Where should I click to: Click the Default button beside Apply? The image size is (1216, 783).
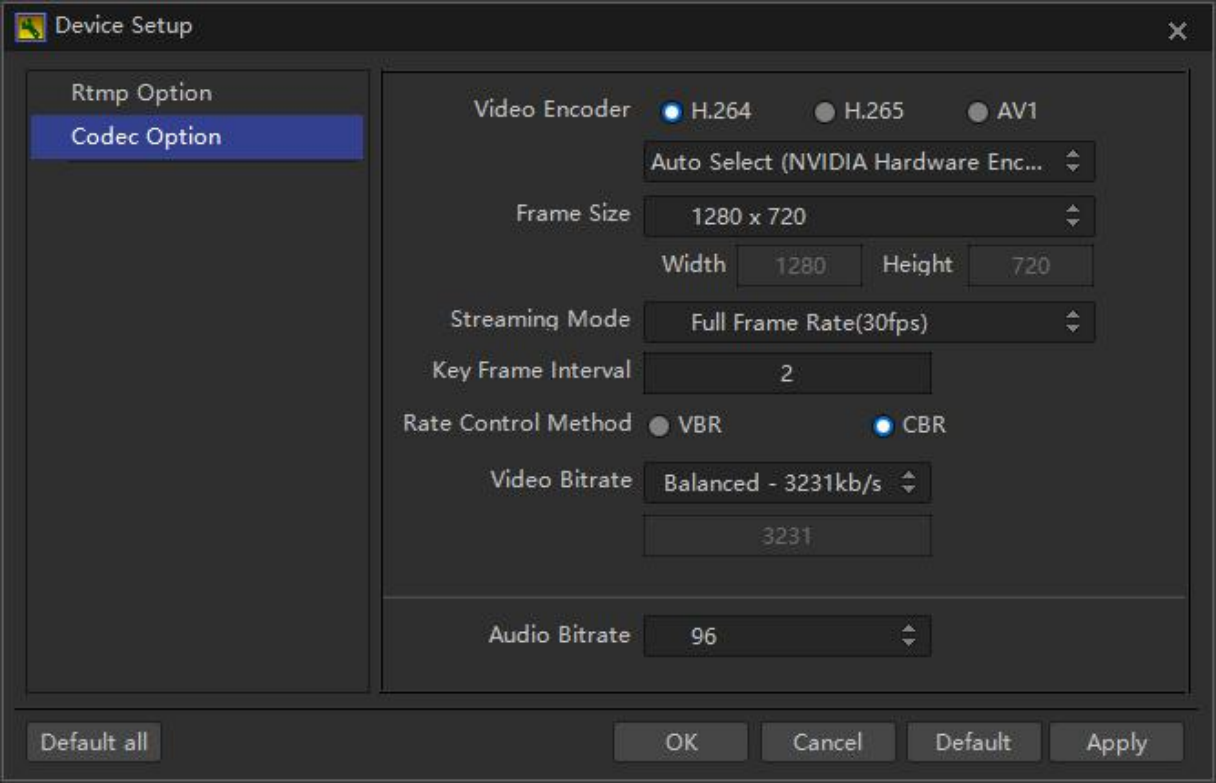click(973, 743)
